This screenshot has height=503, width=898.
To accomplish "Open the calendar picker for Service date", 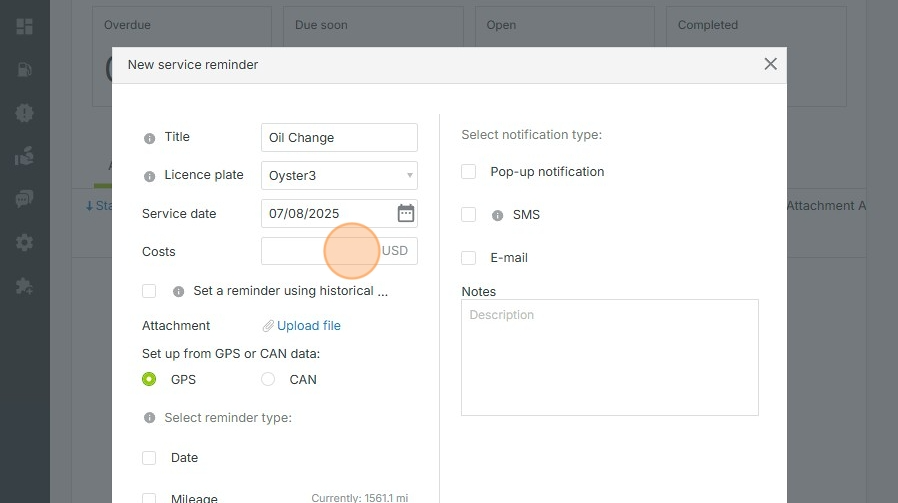I will click(x=405, y=213).
